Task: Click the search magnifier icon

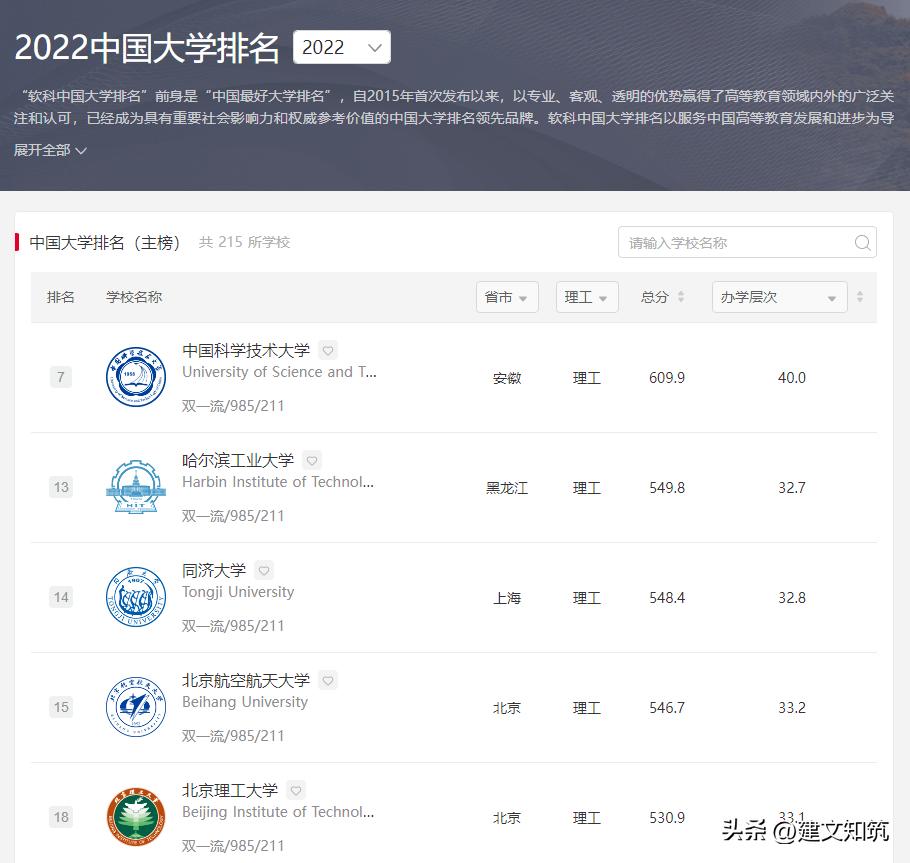Action: click(x=861, y=243)
